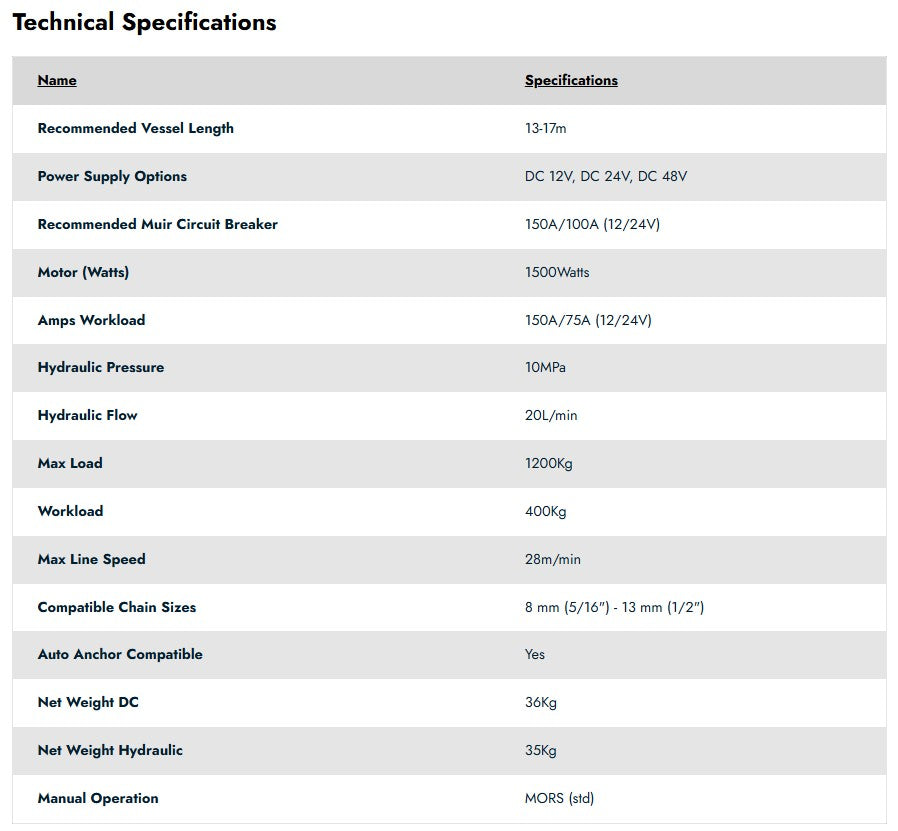Click the underlined Specifications column header

(571, 80)
